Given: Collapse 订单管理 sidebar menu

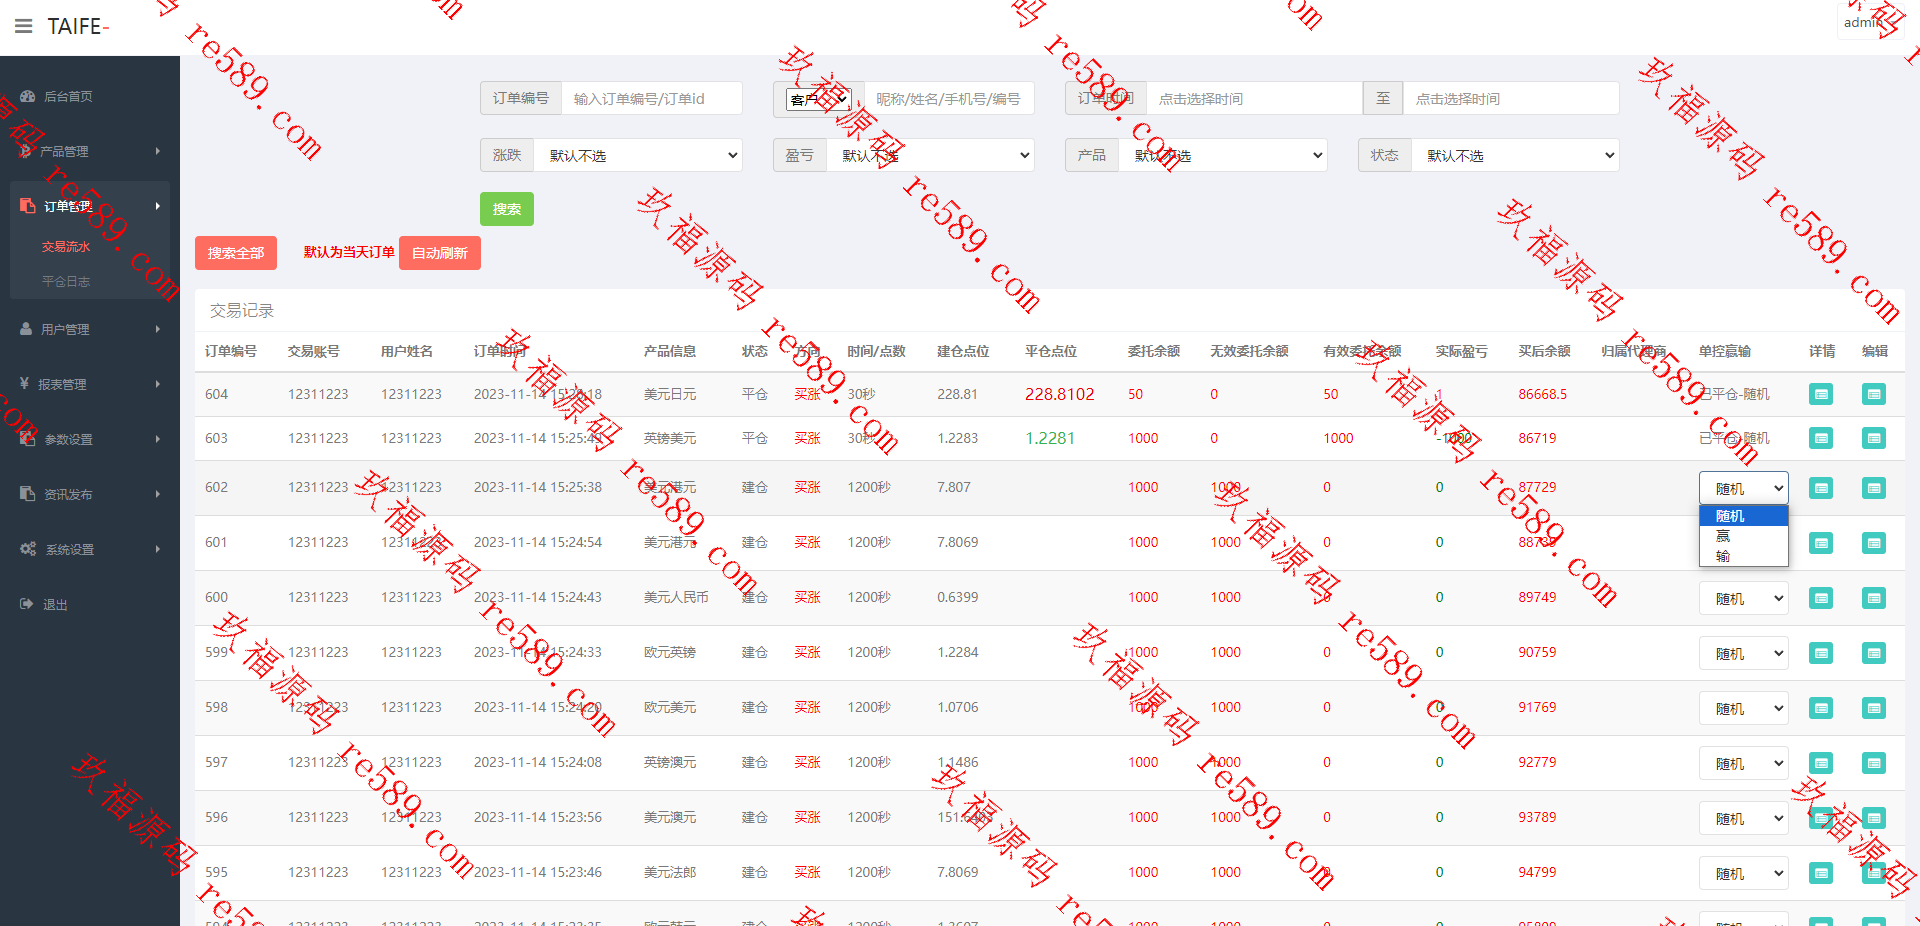Looking at the screenshot, I should point(90,206).
